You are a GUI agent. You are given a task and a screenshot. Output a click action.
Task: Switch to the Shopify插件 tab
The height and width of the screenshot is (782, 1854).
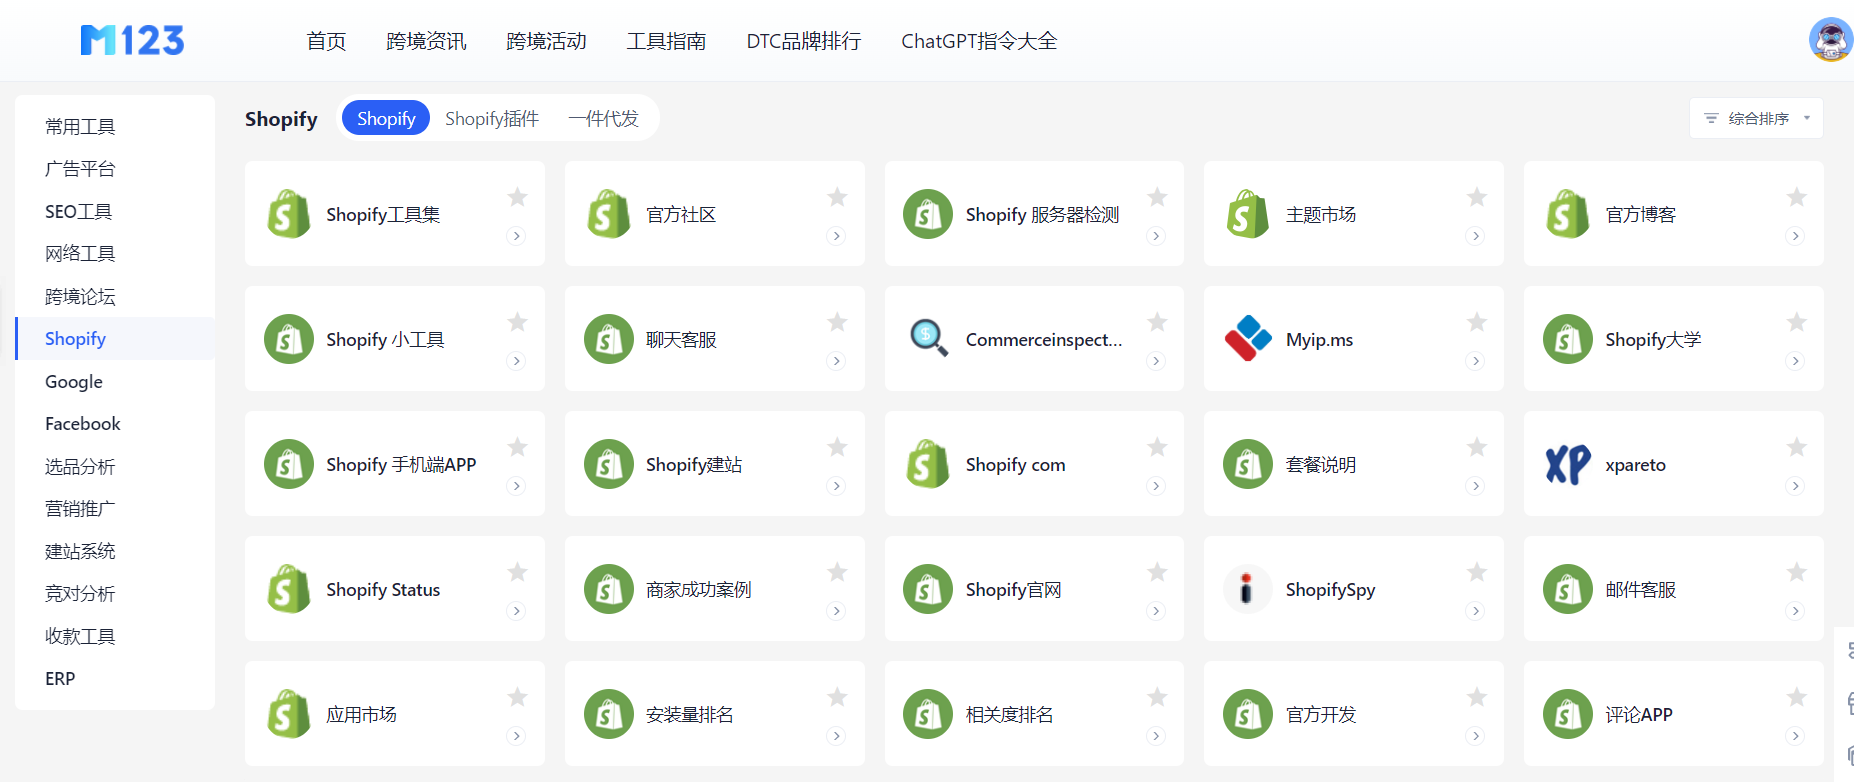coord(492,118)
